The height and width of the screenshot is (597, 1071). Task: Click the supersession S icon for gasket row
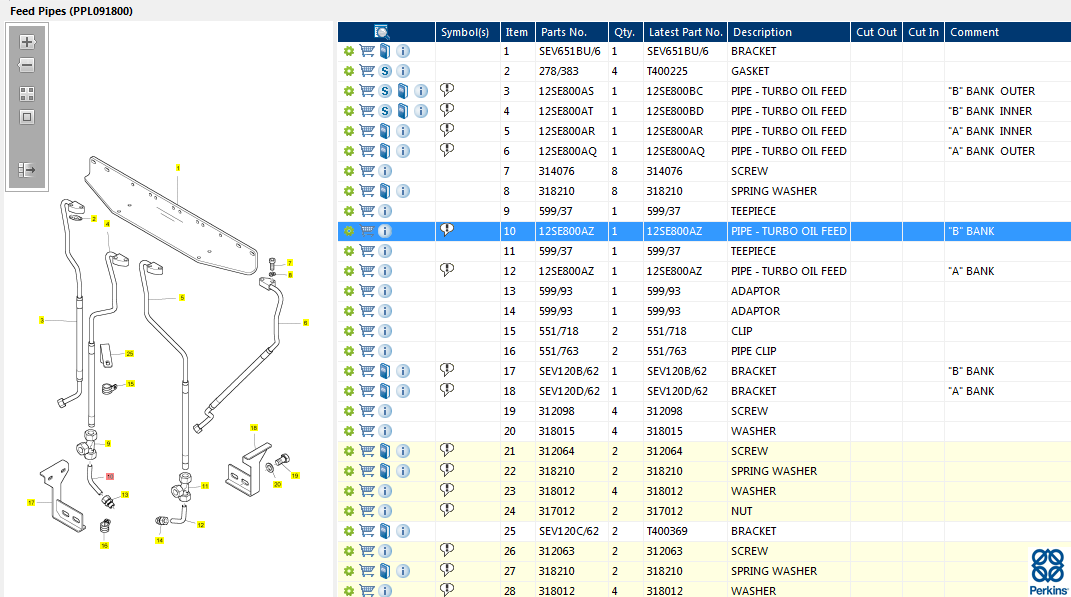pyautogui.click(x=385, y=71)
